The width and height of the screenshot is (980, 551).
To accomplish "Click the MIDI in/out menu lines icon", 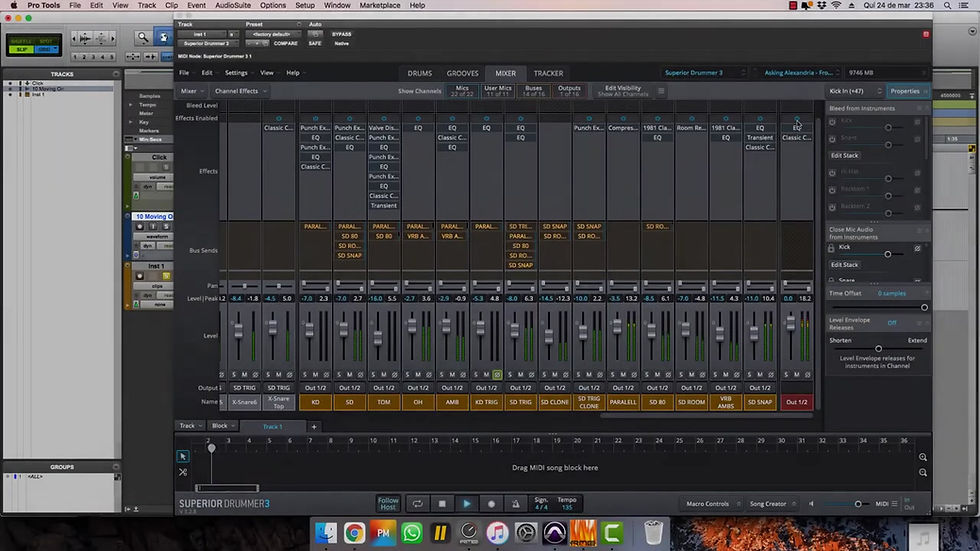I will 895,504.
